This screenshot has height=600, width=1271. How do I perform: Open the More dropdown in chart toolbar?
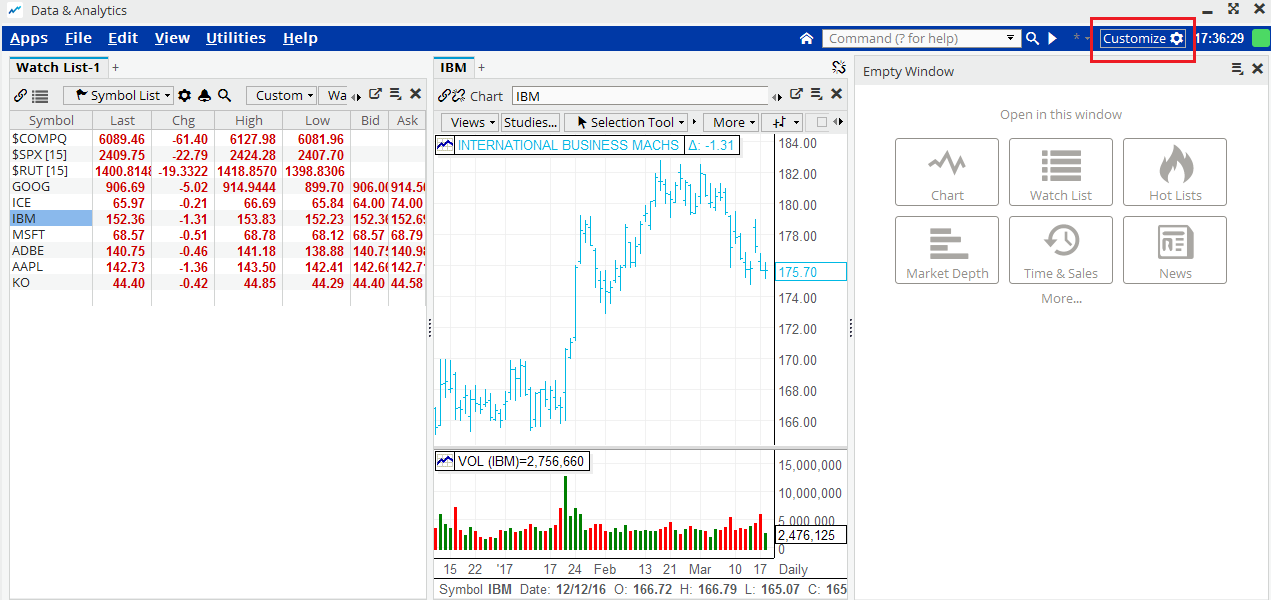click(x=730, y=122)
